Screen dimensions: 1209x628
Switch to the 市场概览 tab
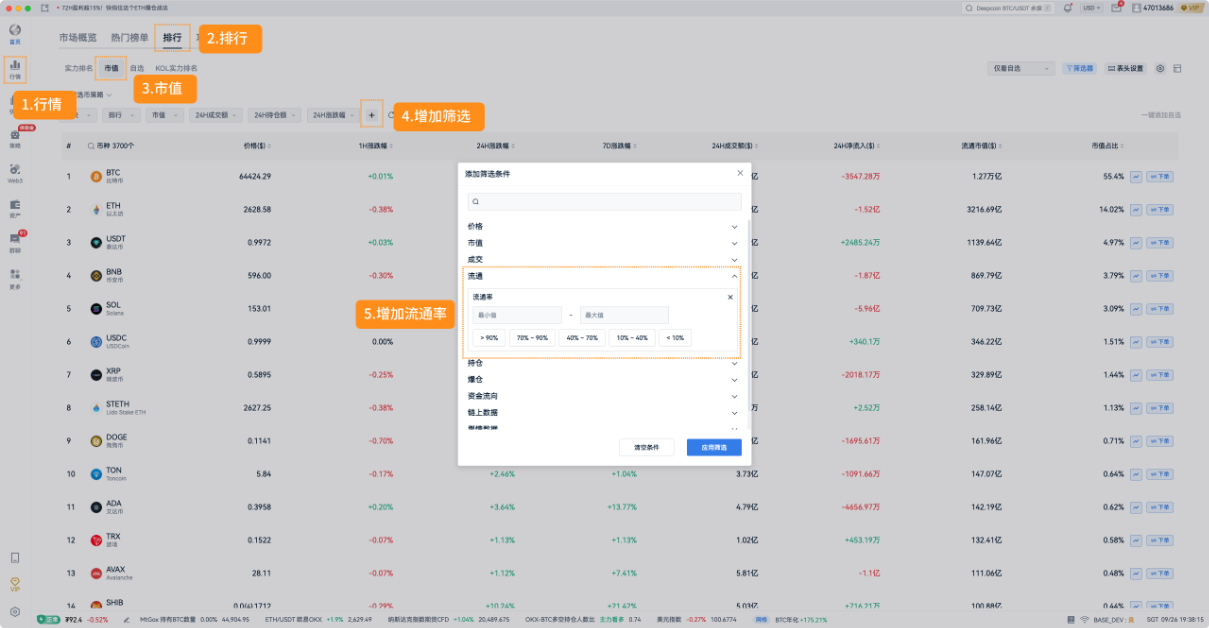click(78, 38)
